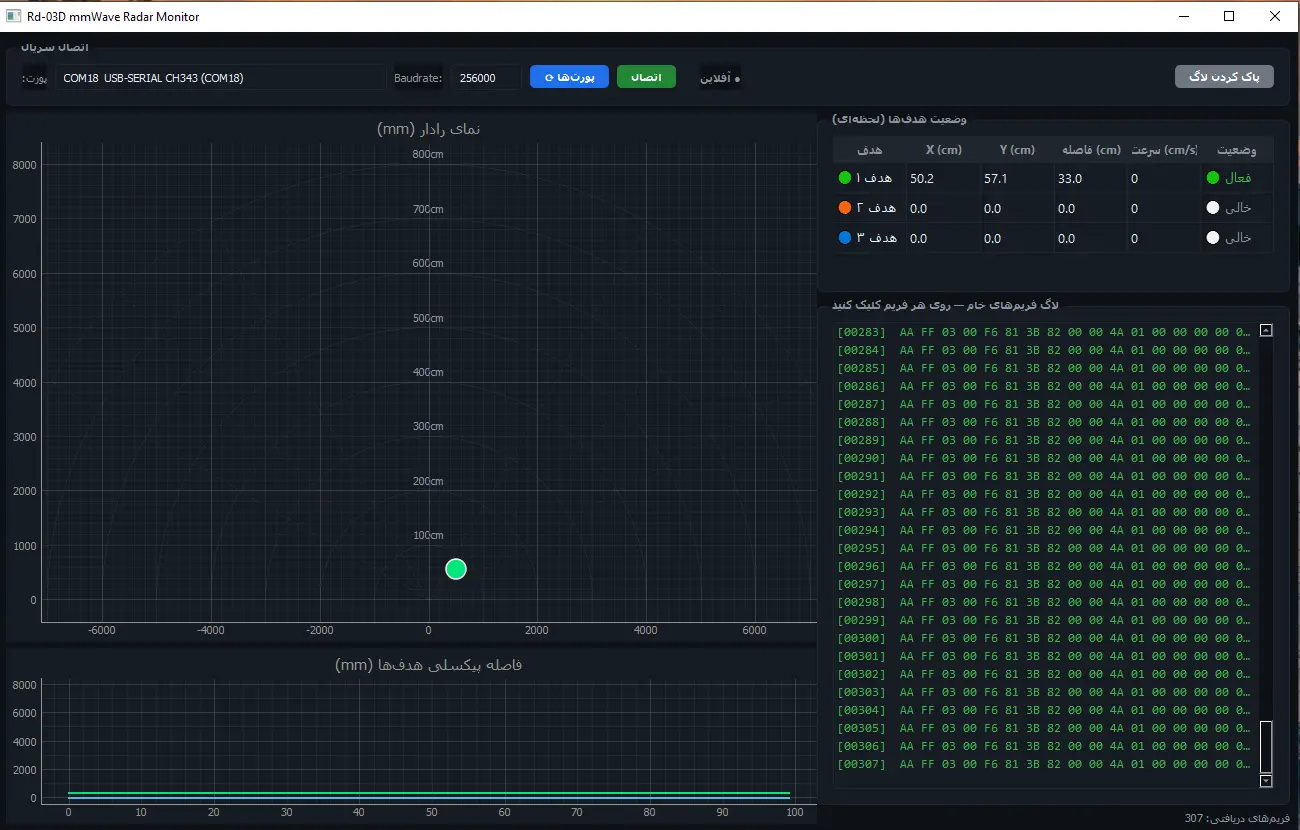This screenshot has width=1300, height=830.
Task: Maximize the Rd-03D mmWave Radar Monitor window
Action: [x=1229, y=16]
